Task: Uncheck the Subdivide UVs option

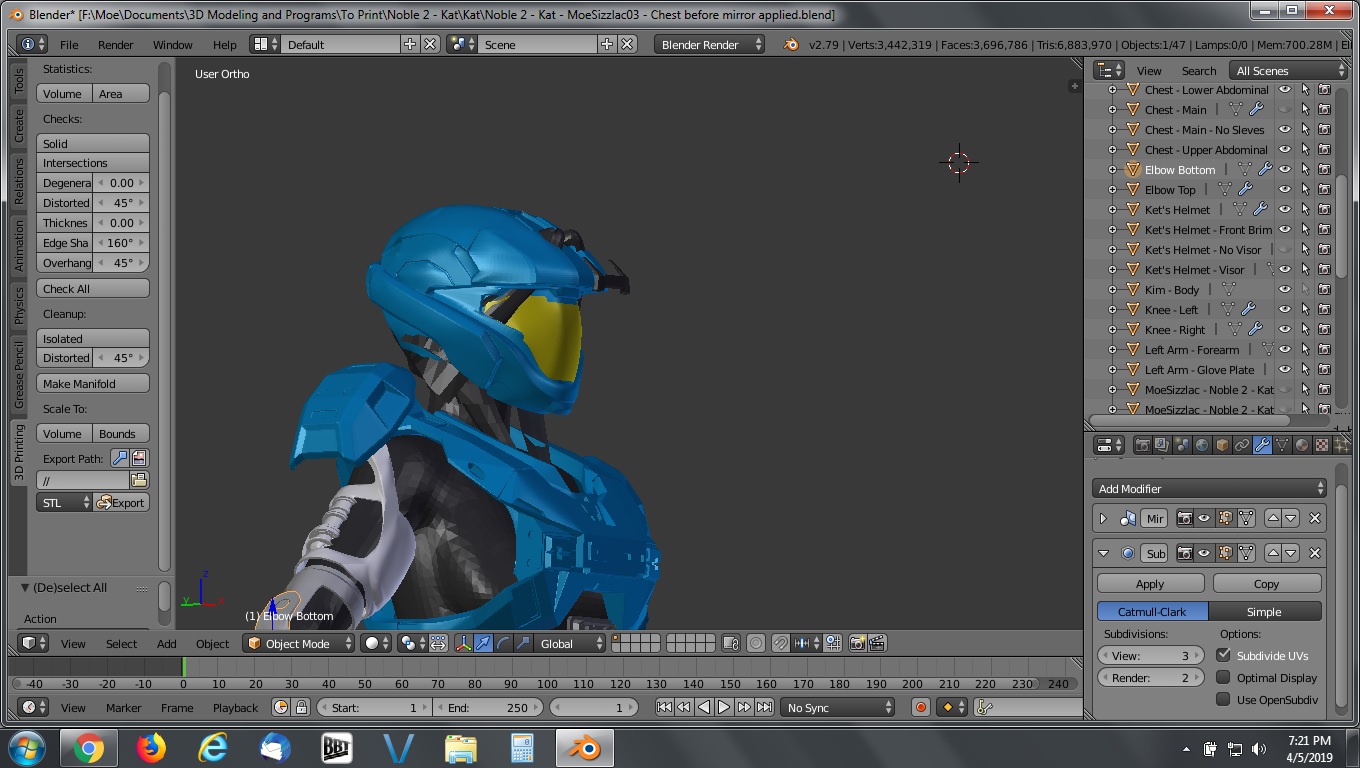Action: 1223,655
